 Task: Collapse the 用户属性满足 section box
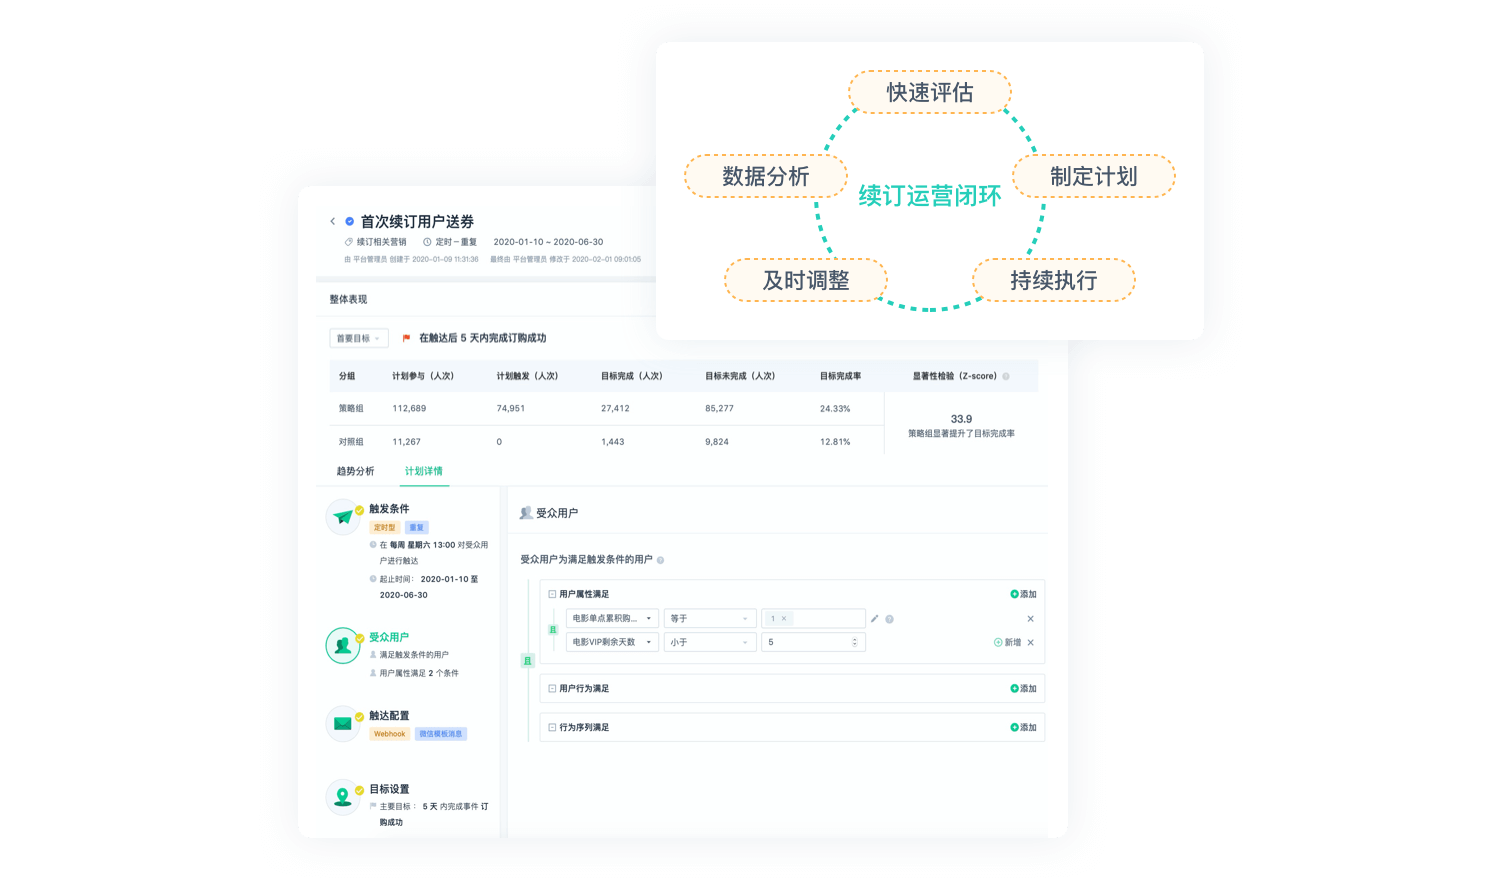(x=552, y=594)
